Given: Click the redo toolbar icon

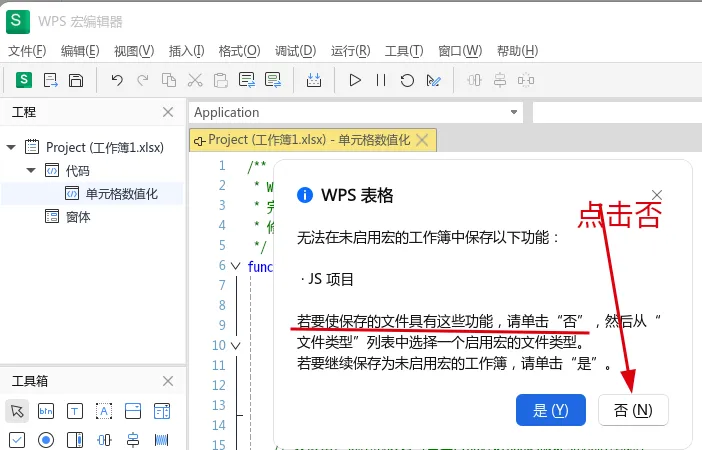Looking at the screenshot, I should click(x=143, y=80).
